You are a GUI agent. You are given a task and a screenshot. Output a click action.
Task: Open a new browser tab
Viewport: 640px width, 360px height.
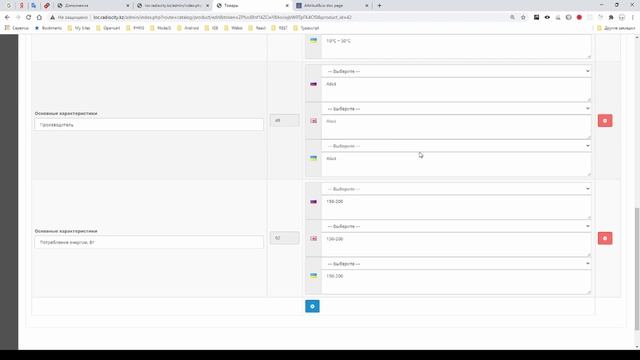[x=379, y=6]
